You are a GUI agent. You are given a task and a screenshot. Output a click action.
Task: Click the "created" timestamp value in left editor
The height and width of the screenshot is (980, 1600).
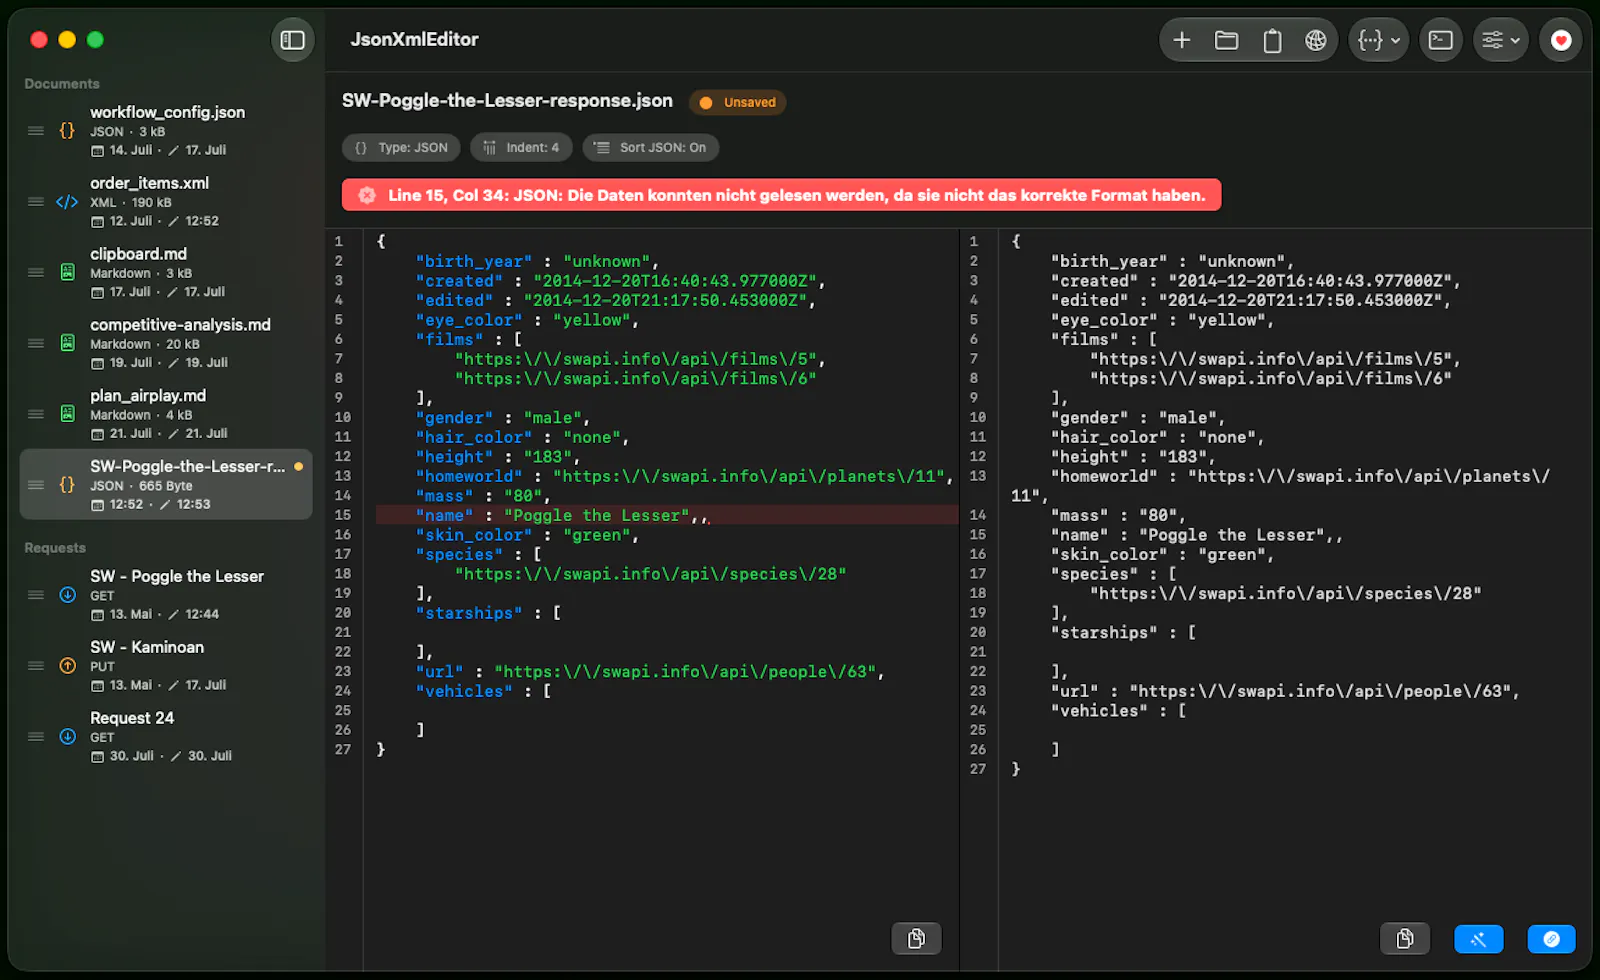pos(675,281)
